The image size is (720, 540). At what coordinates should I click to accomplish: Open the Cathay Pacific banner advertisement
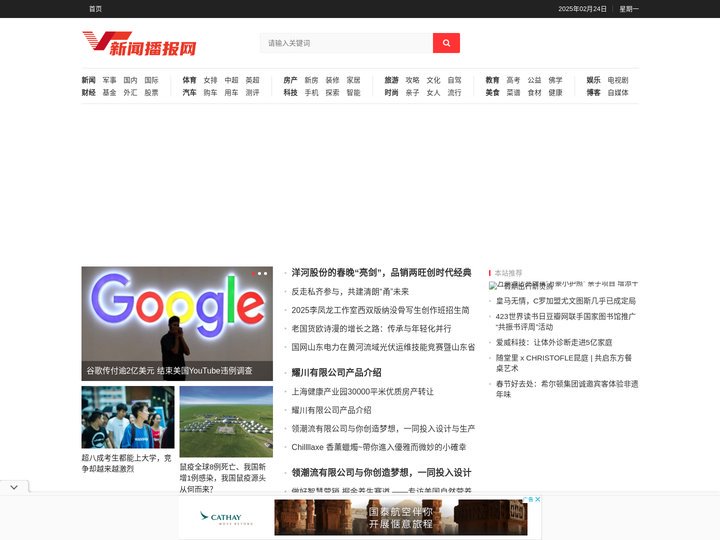pyautogui.click(x=360, y=518)
